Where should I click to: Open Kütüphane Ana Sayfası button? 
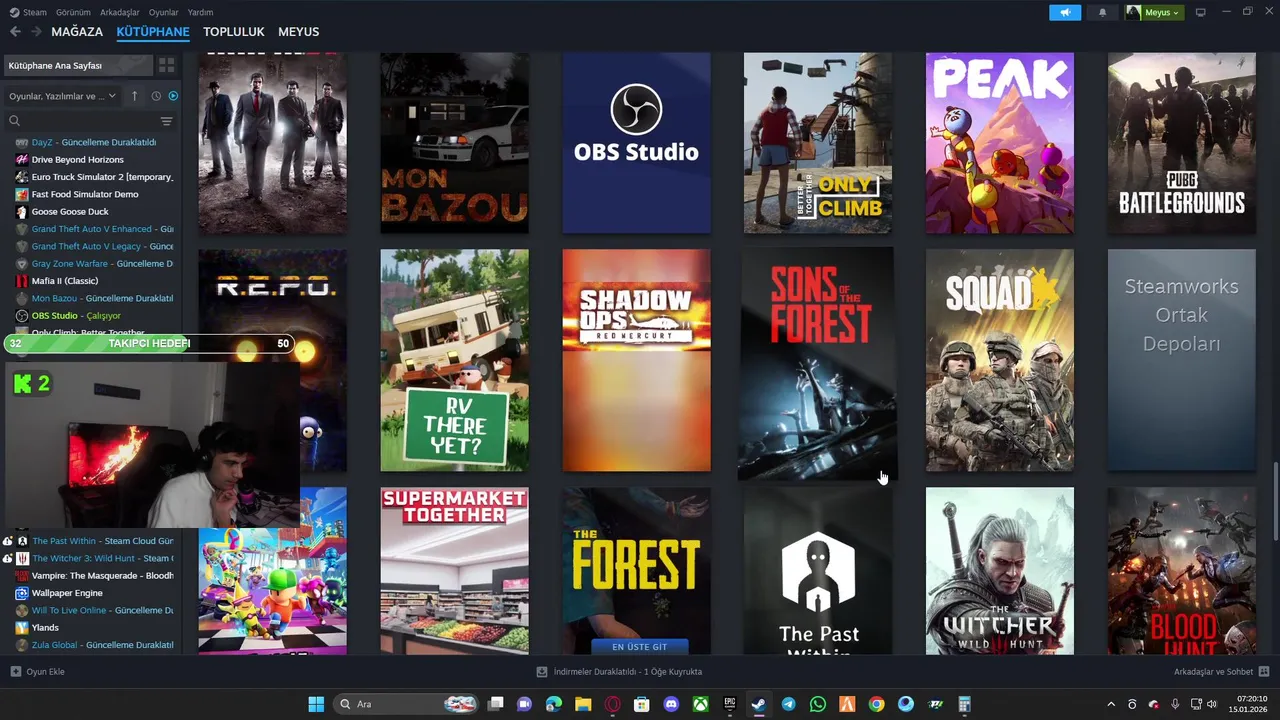[78, 65]
